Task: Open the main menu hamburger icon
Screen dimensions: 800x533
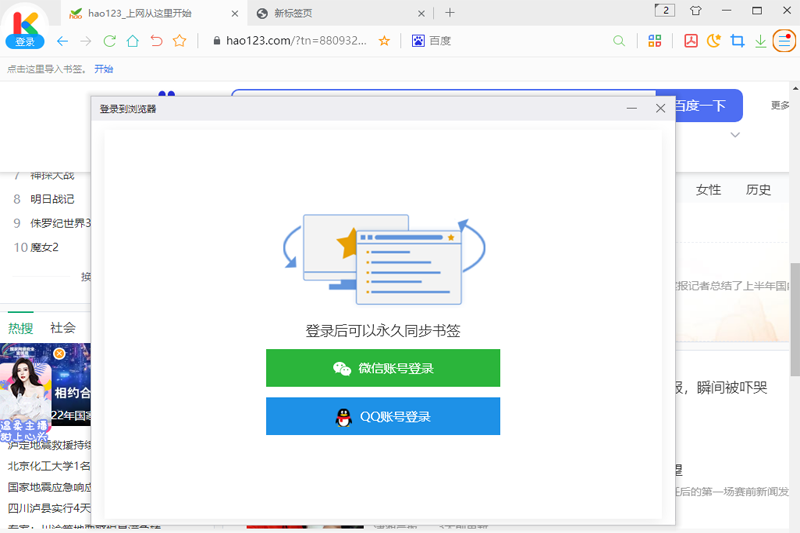Action: pyautogui.click(x=784, y=41)
